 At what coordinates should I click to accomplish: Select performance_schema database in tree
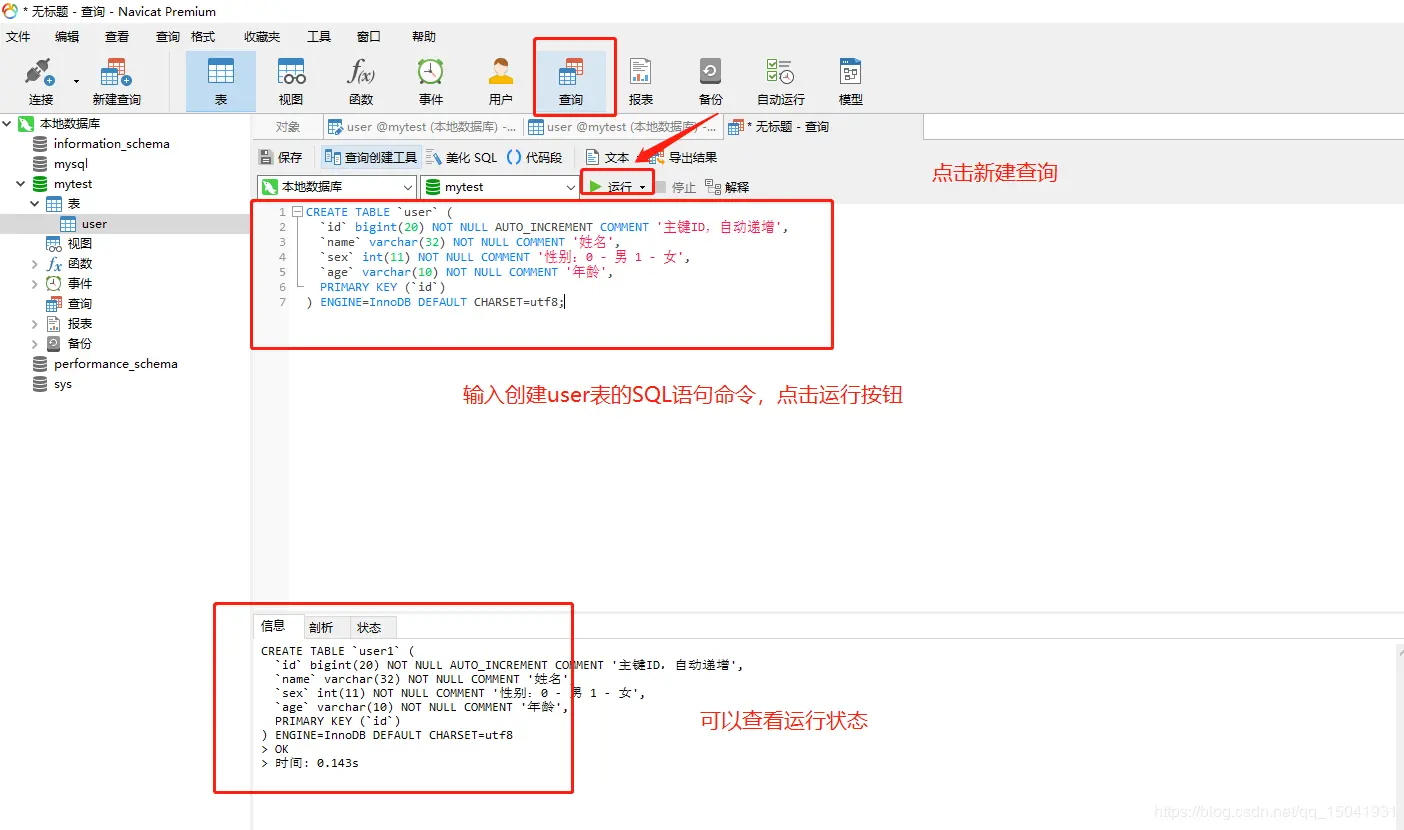116,364
